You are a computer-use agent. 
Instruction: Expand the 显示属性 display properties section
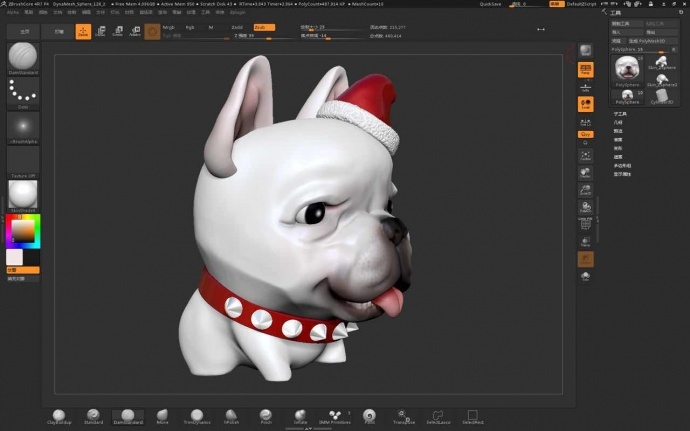click(622, 174)
